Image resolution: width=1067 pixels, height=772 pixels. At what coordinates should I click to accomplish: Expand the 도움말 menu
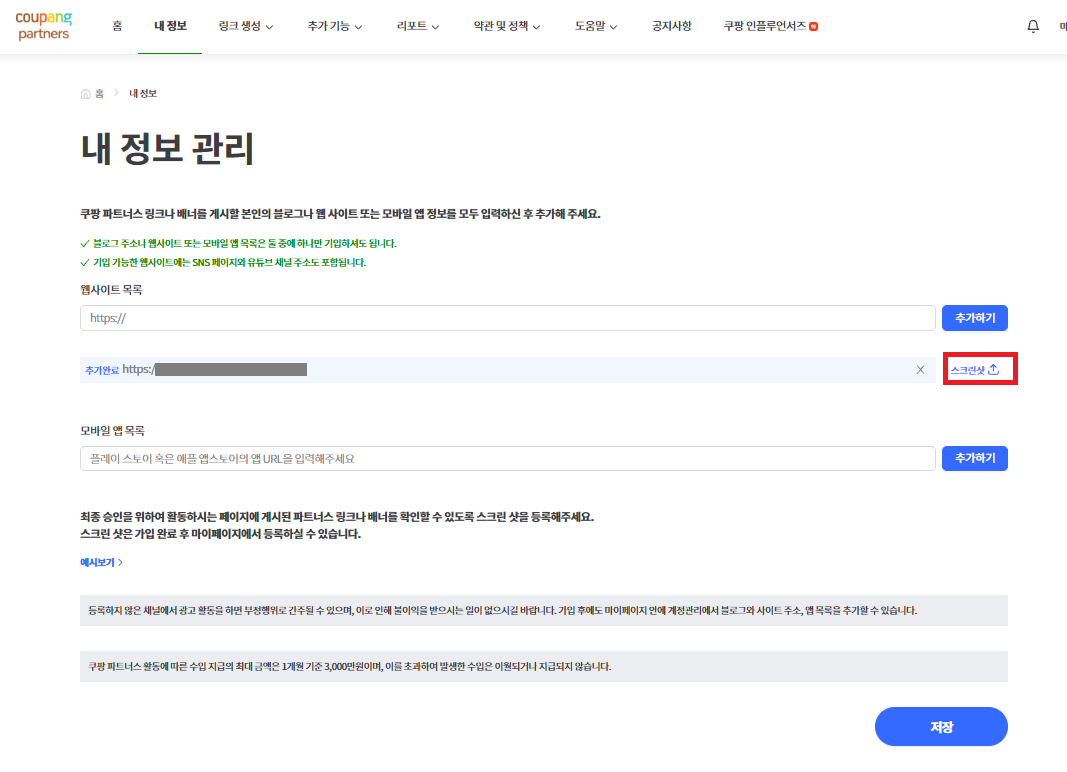click(x=596, y=26)
